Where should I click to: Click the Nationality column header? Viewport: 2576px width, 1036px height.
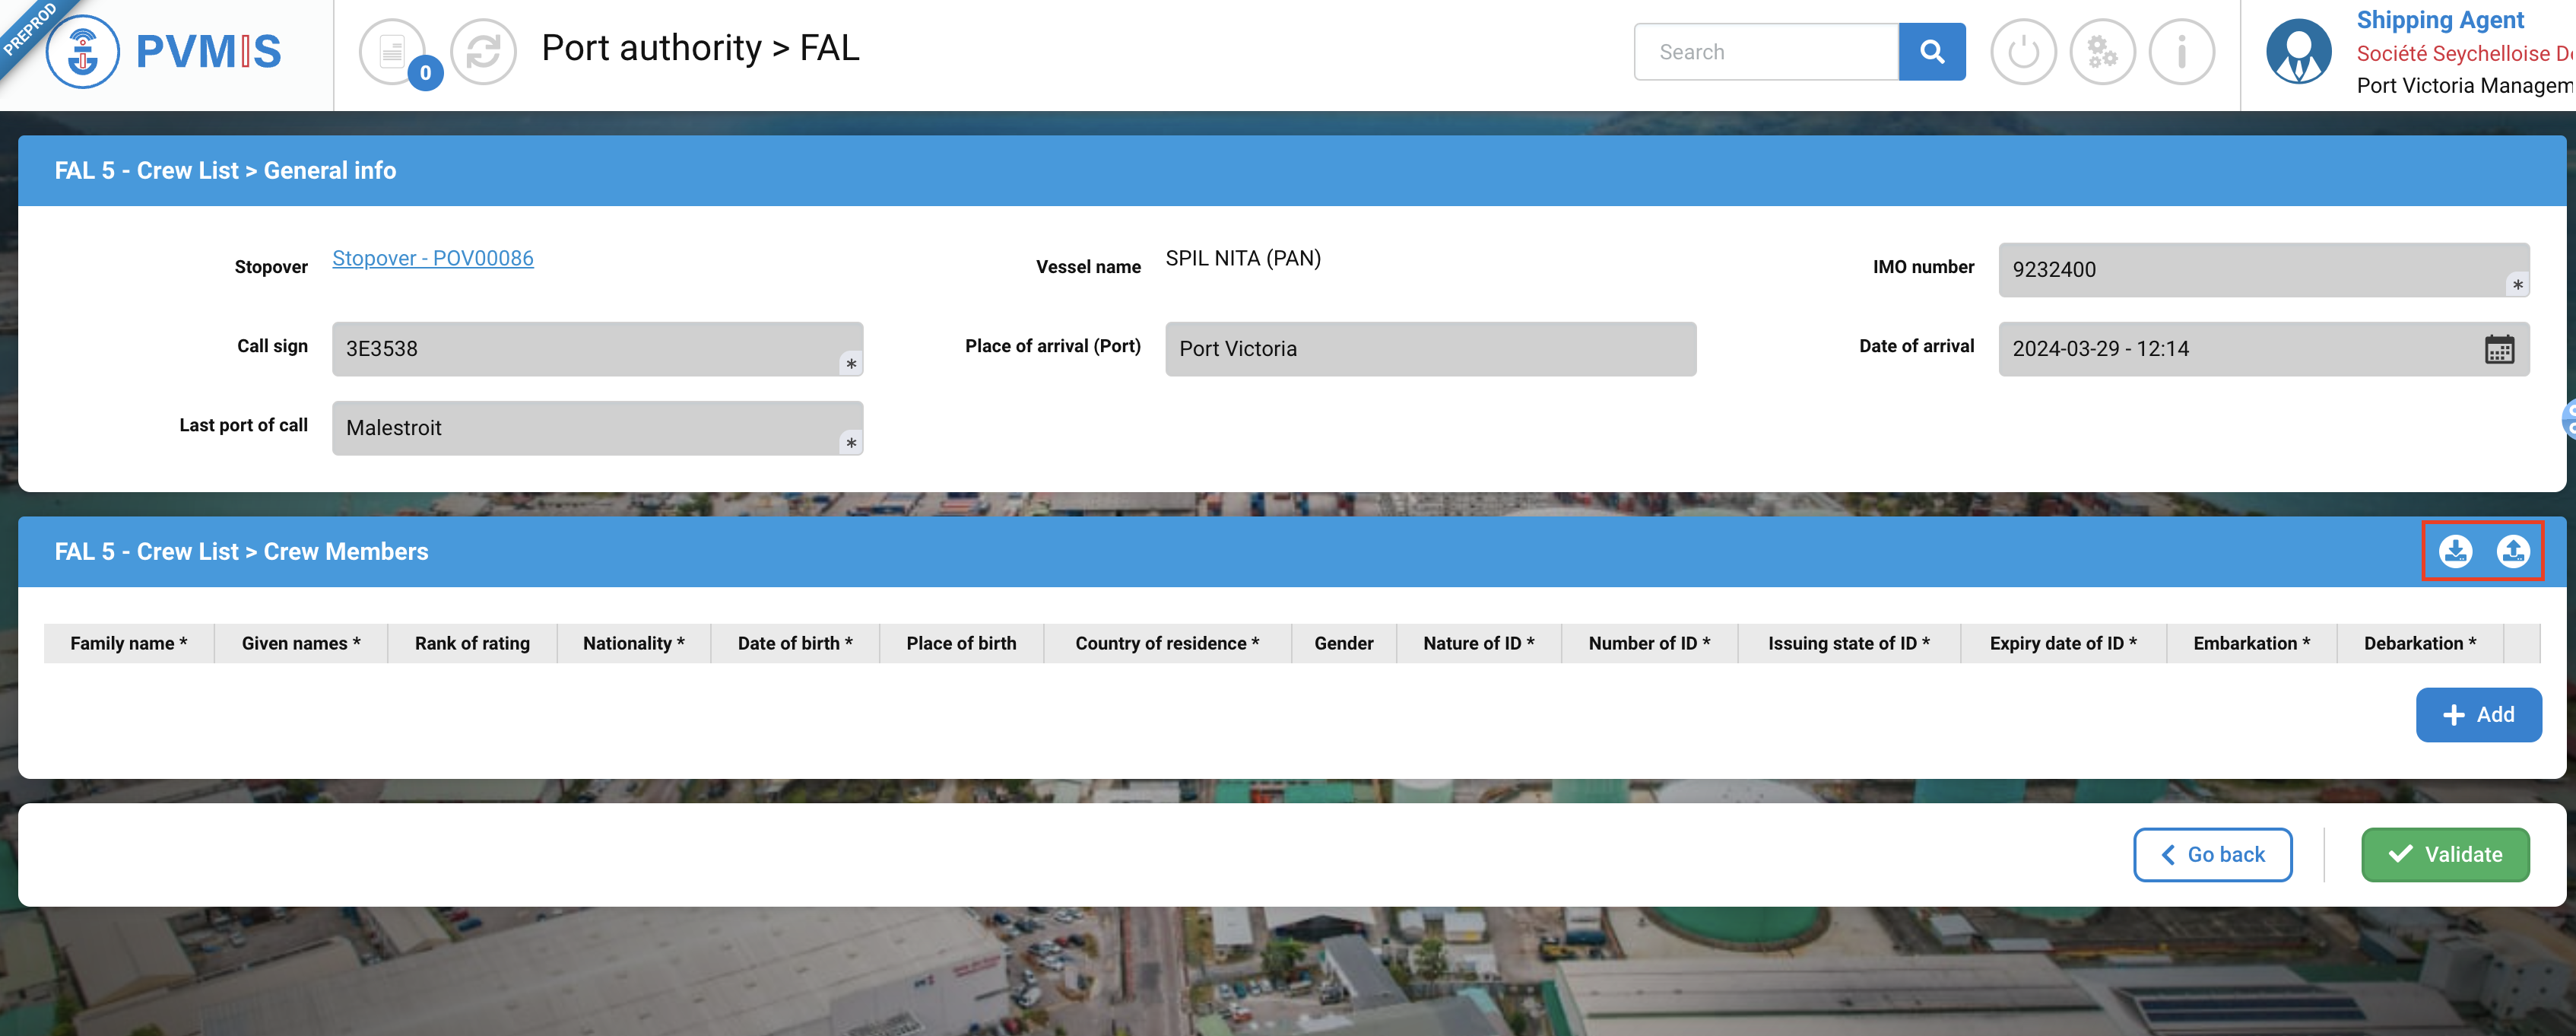click(633, 643)
